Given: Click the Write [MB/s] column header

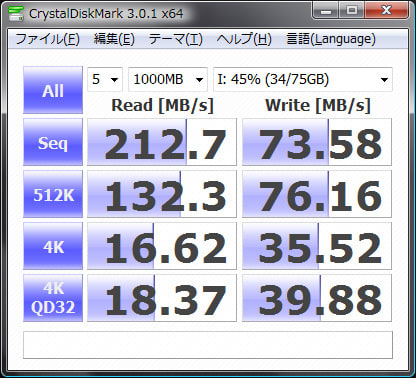Looking at the screenshot, I should tap(318, 105).
